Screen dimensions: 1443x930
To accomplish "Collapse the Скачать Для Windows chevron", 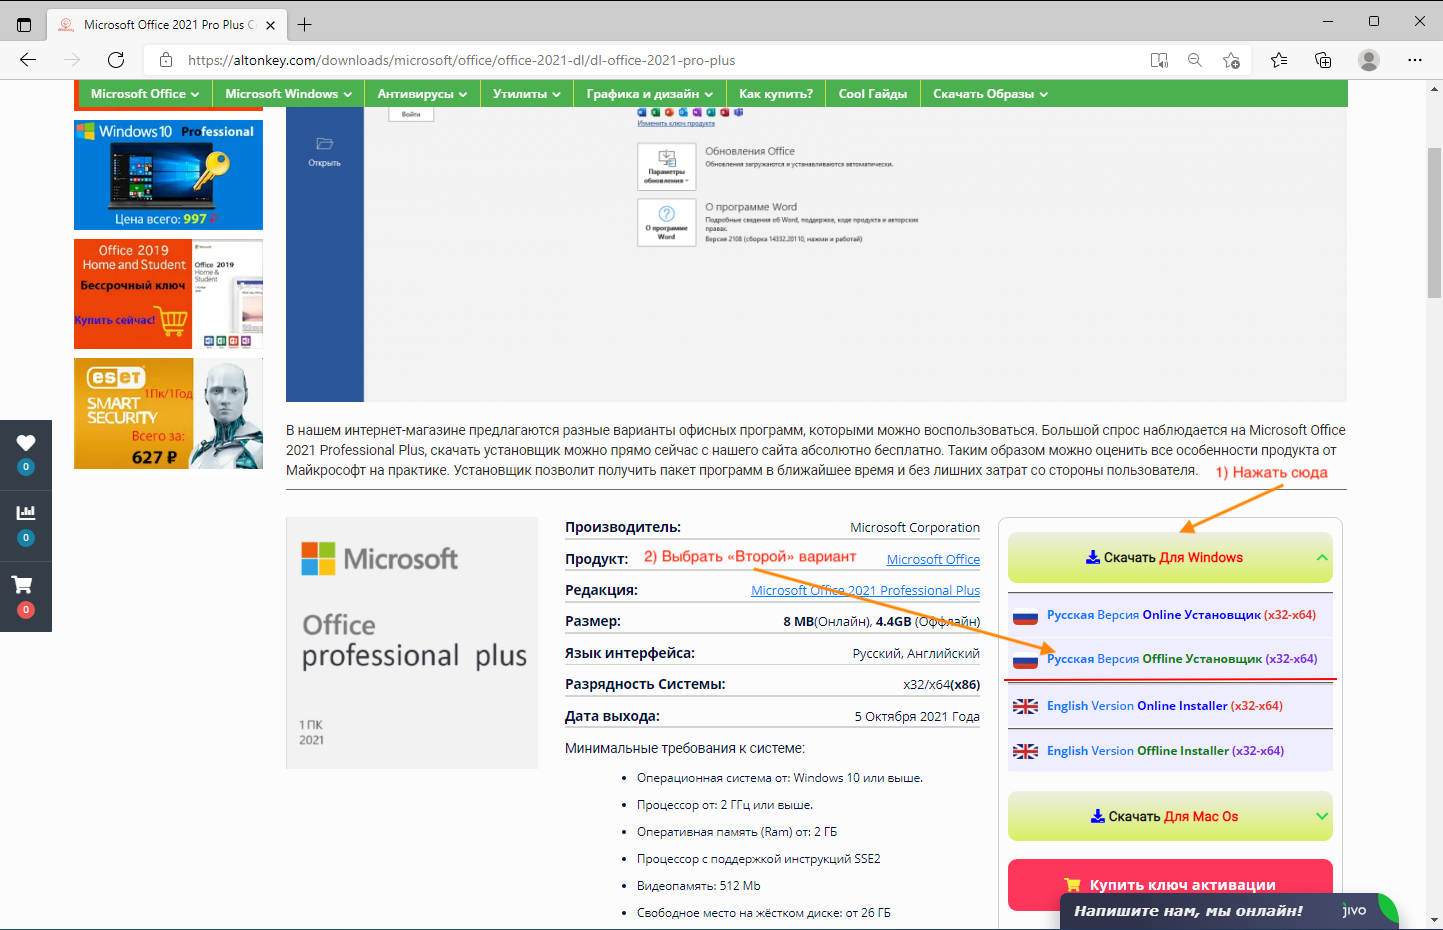I will click(1322, 557).
